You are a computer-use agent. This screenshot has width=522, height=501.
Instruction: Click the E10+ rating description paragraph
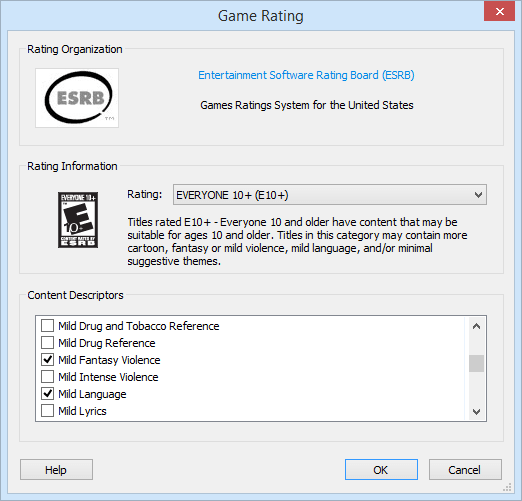pyautogui.click(x=297, y=242)
